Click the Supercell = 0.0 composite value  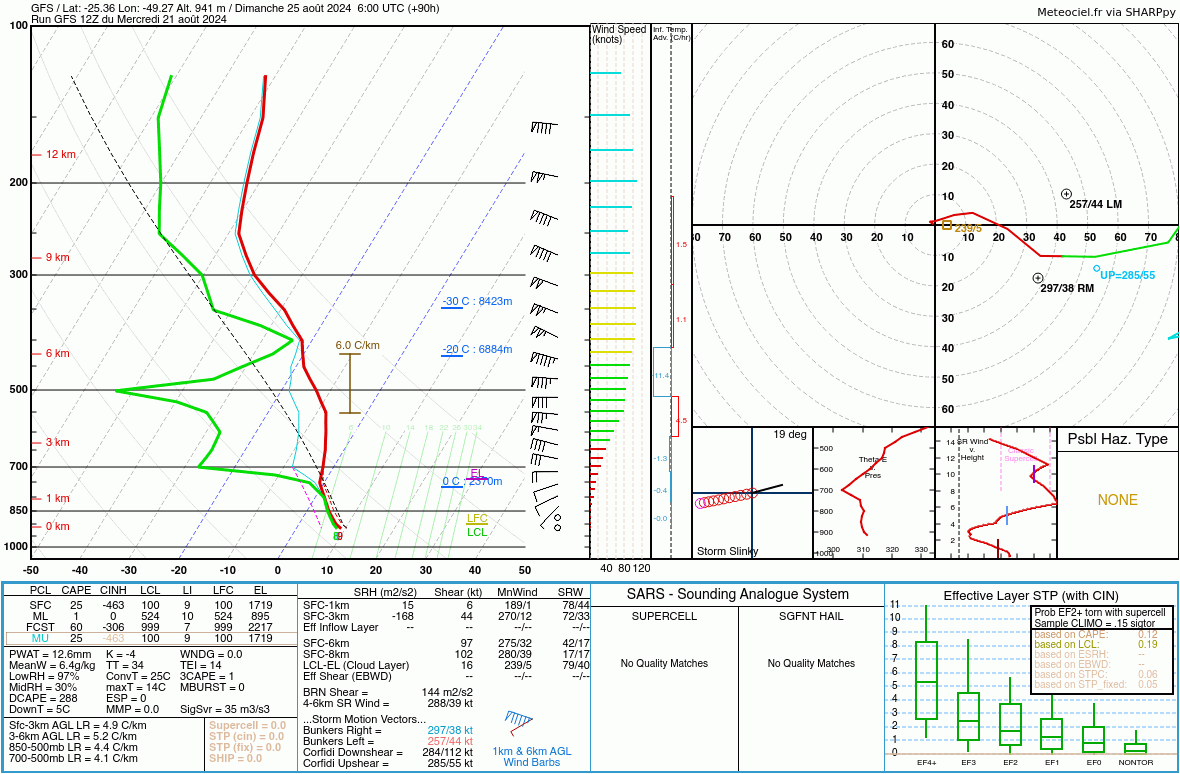tap(247, 726)
